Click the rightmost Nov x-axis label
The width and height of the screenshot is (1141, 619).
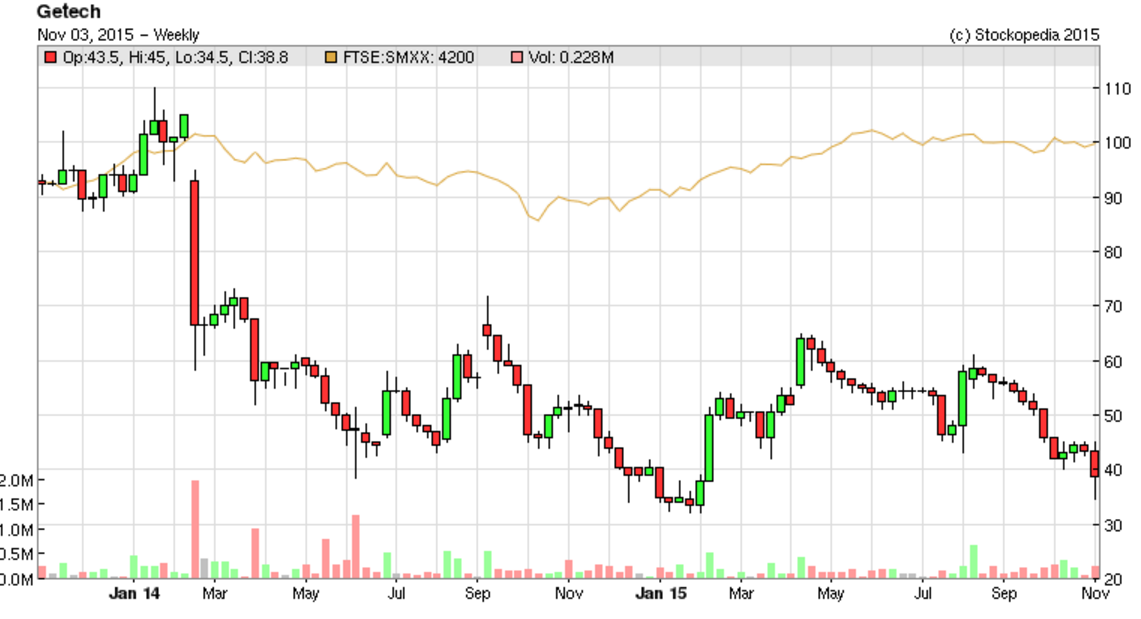(x=1096, y=595)
